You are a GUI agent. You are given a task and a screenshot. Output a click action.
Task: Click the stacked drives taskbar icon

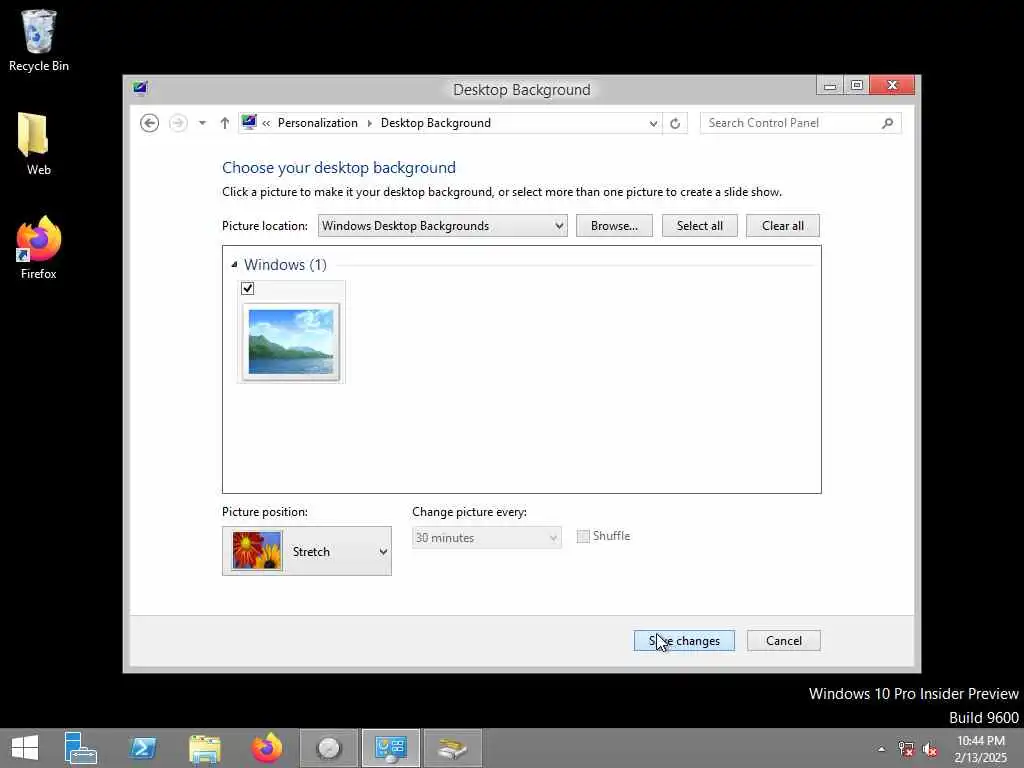point(453,748)
